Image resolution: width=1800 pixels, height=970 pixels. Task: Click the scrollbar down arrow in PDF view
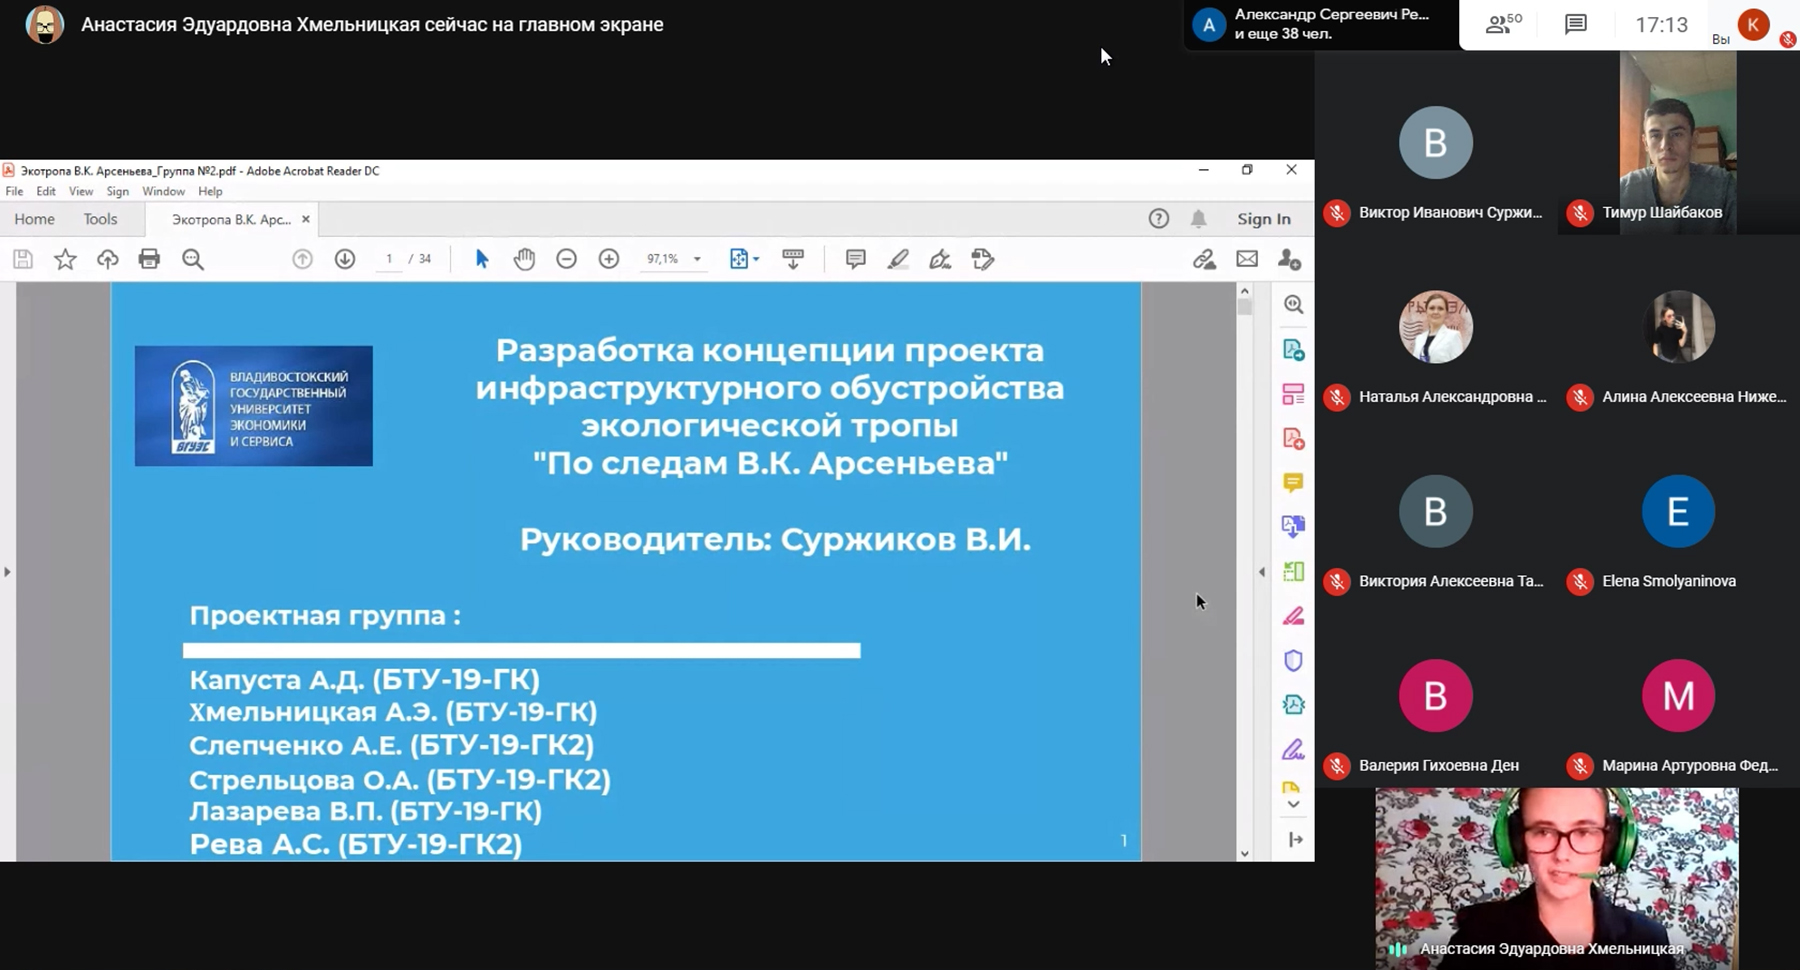pyautogui.click(x=1245, y=853)
